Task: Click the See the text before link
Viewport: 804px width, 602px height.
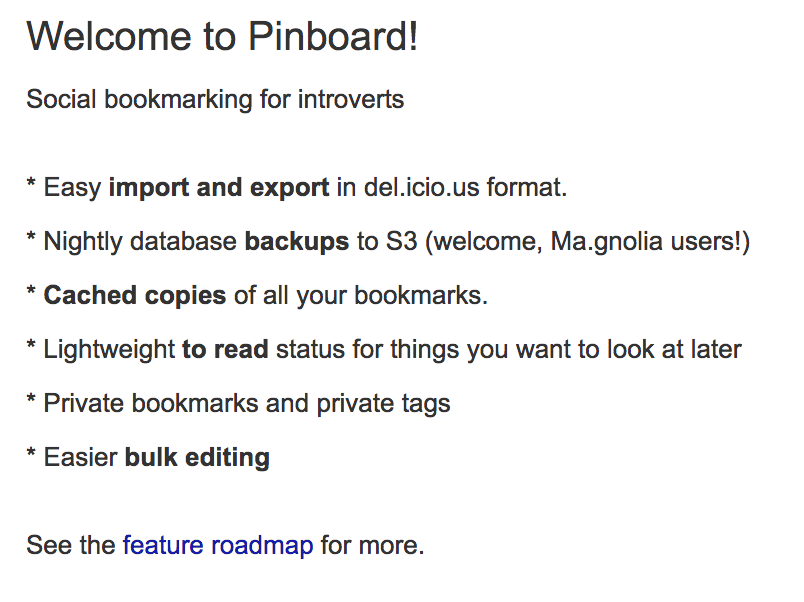Action: click(71, 545)
